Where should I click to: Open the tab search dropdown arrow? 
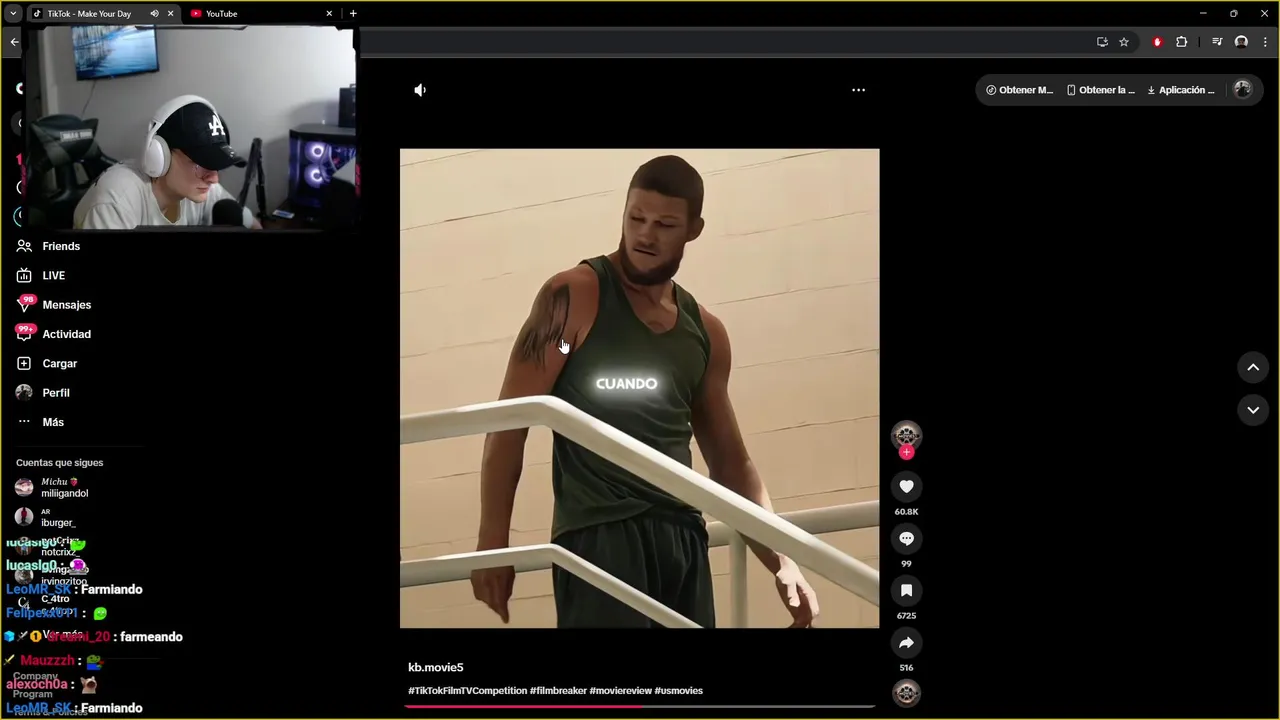[13, 14]
